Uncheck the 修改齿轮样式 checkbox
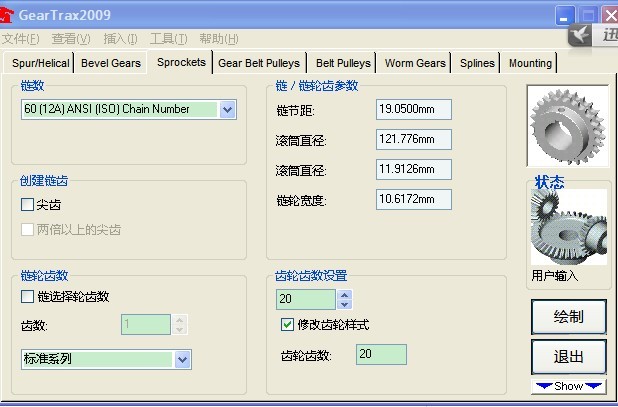 287,325
